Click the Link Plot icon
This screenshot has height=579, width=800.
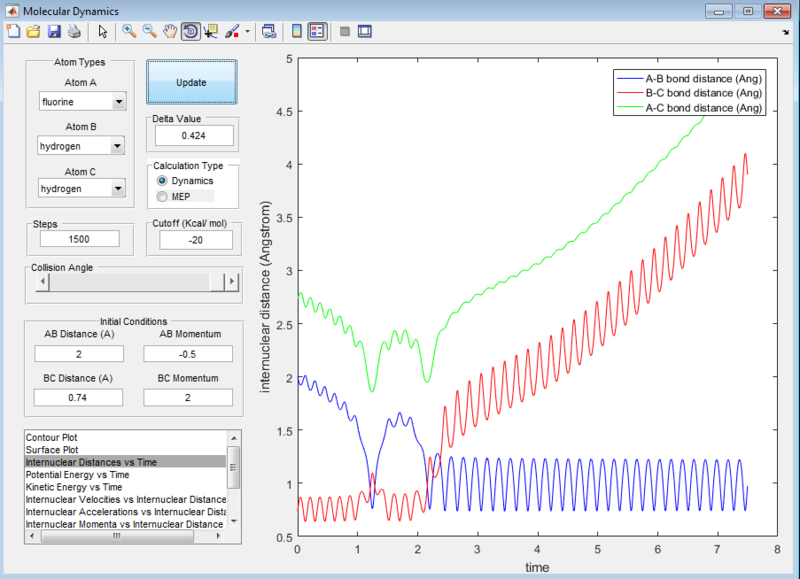[x=269, y=32]
